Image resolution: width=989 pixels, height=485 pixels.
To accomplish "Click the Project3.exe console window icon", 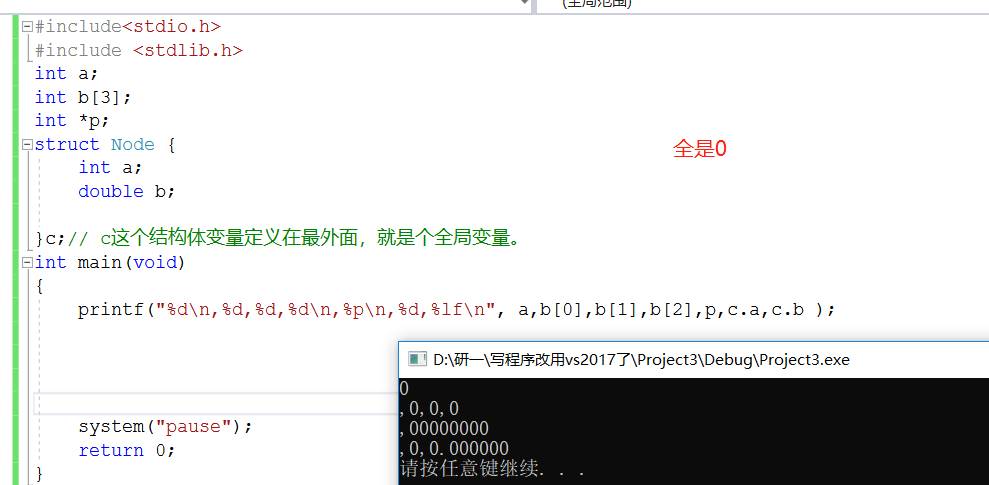I will pos(416,359).
